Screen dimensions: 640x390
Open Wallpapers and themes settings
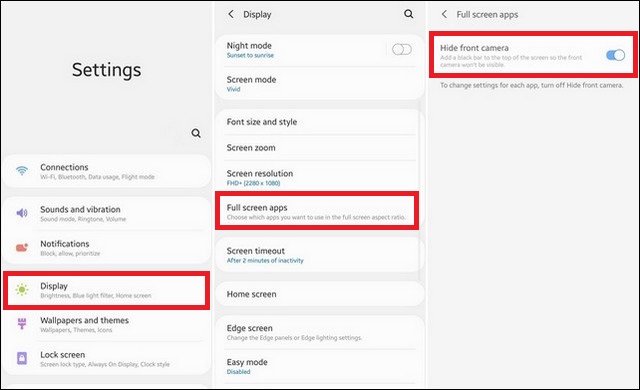click(107, 324)
